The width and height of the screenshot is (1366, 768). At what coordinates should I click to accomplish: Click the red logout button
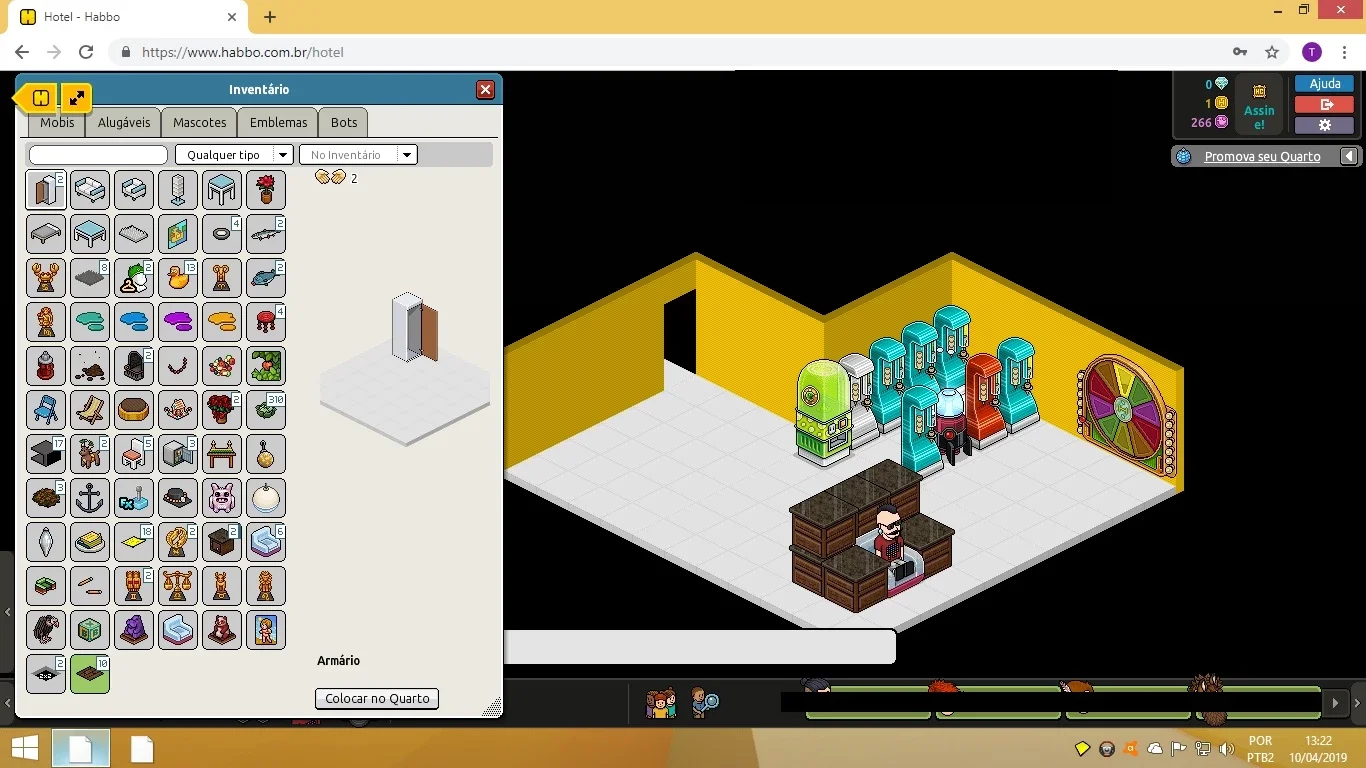tap(1324, 104)
